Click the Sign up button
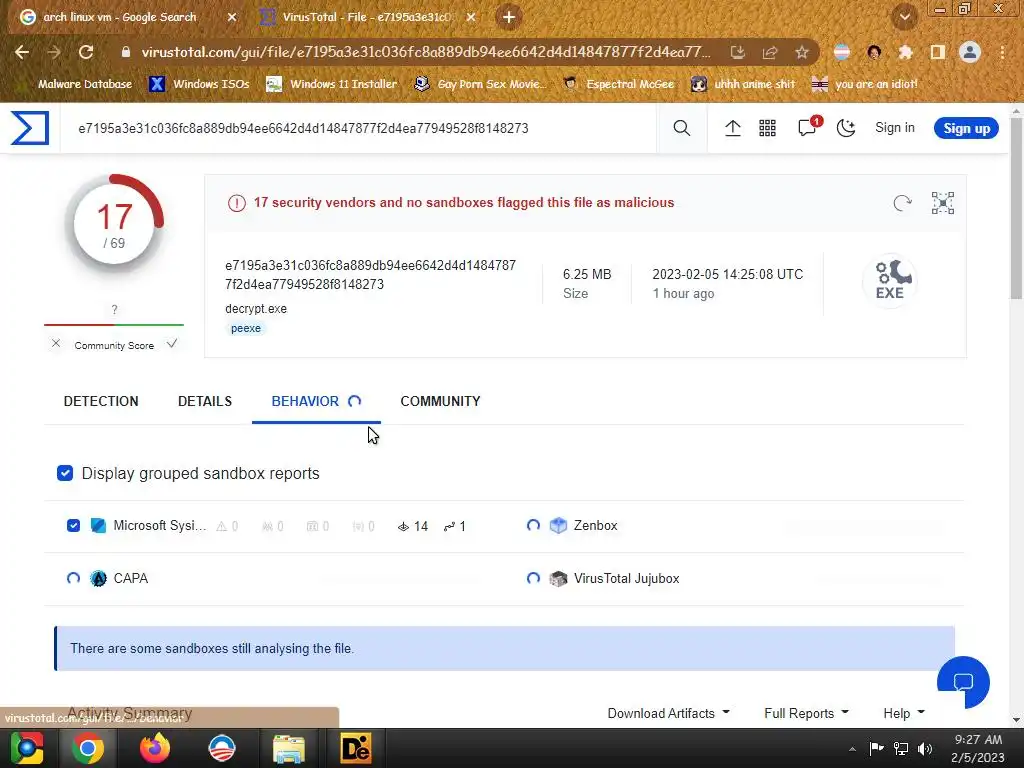Screen dimensions: 1024x768 (x=967, y=128)
